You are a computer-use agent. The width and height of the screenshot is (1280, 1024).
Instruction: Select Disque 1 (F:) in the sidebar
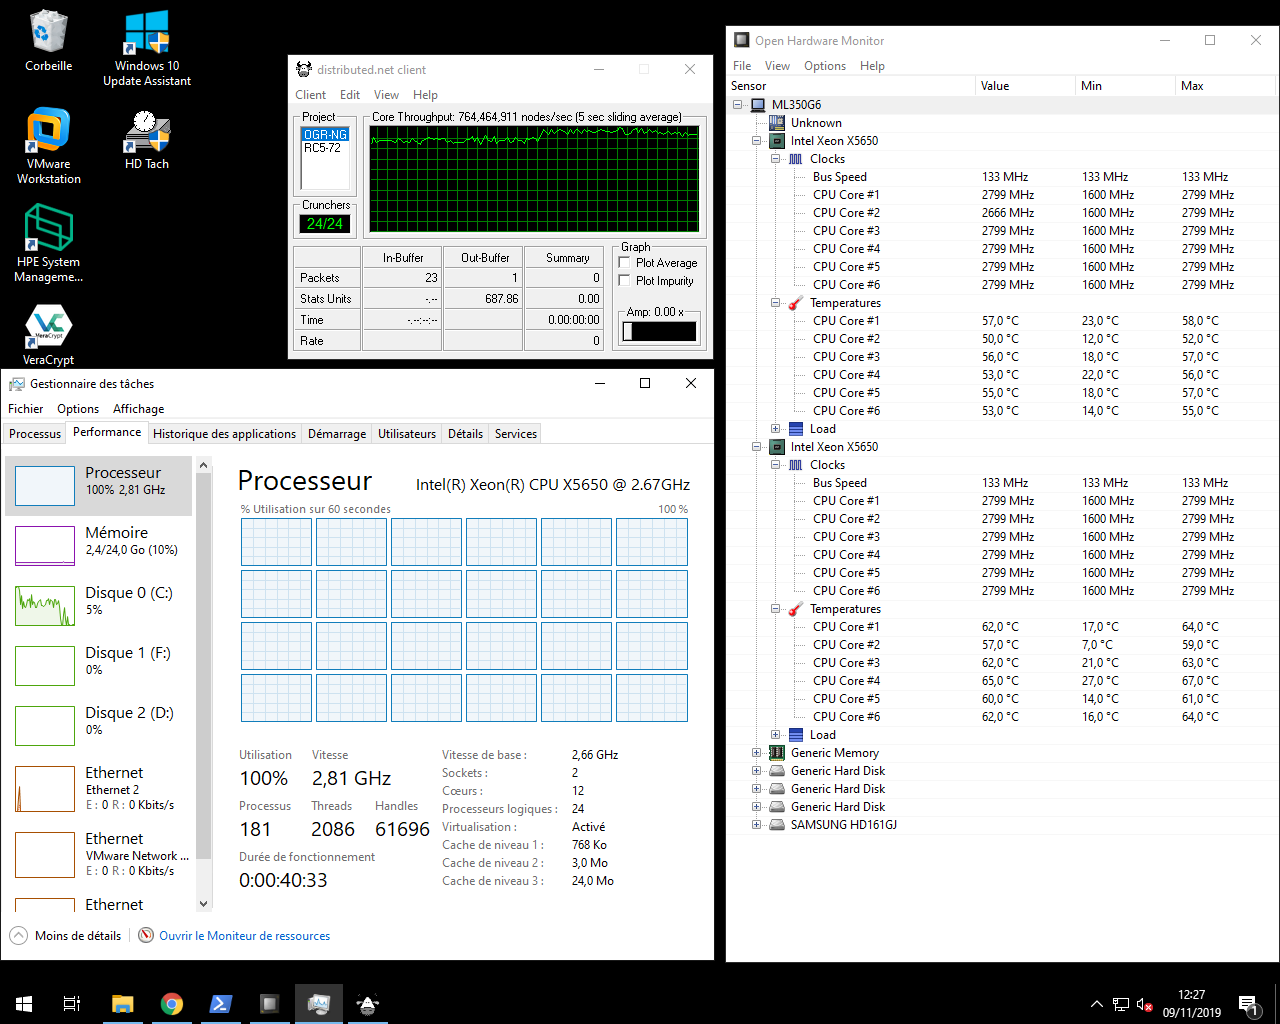click(98, 665)
